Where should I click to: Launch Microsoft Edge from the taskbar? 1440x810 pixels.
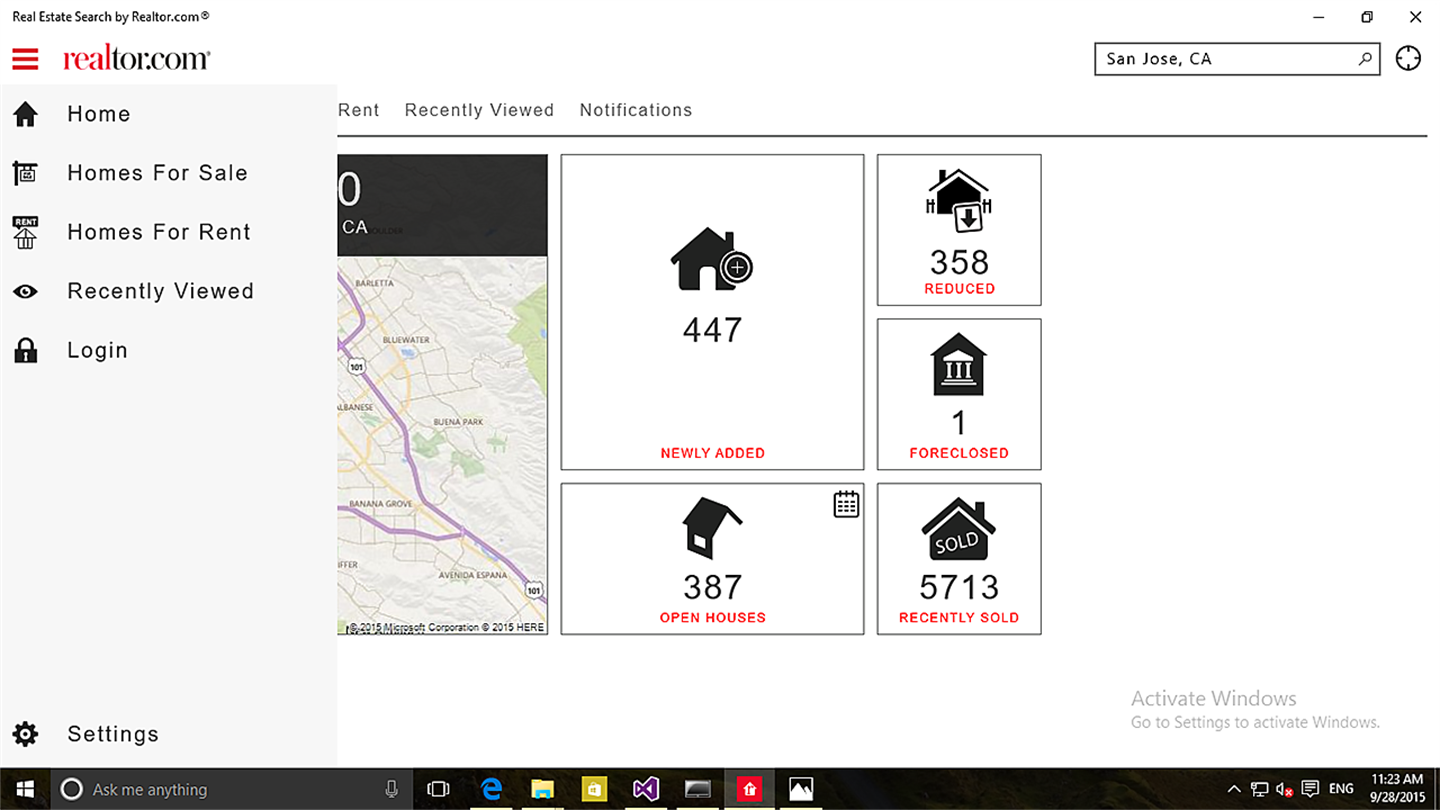tap(490, 789)
